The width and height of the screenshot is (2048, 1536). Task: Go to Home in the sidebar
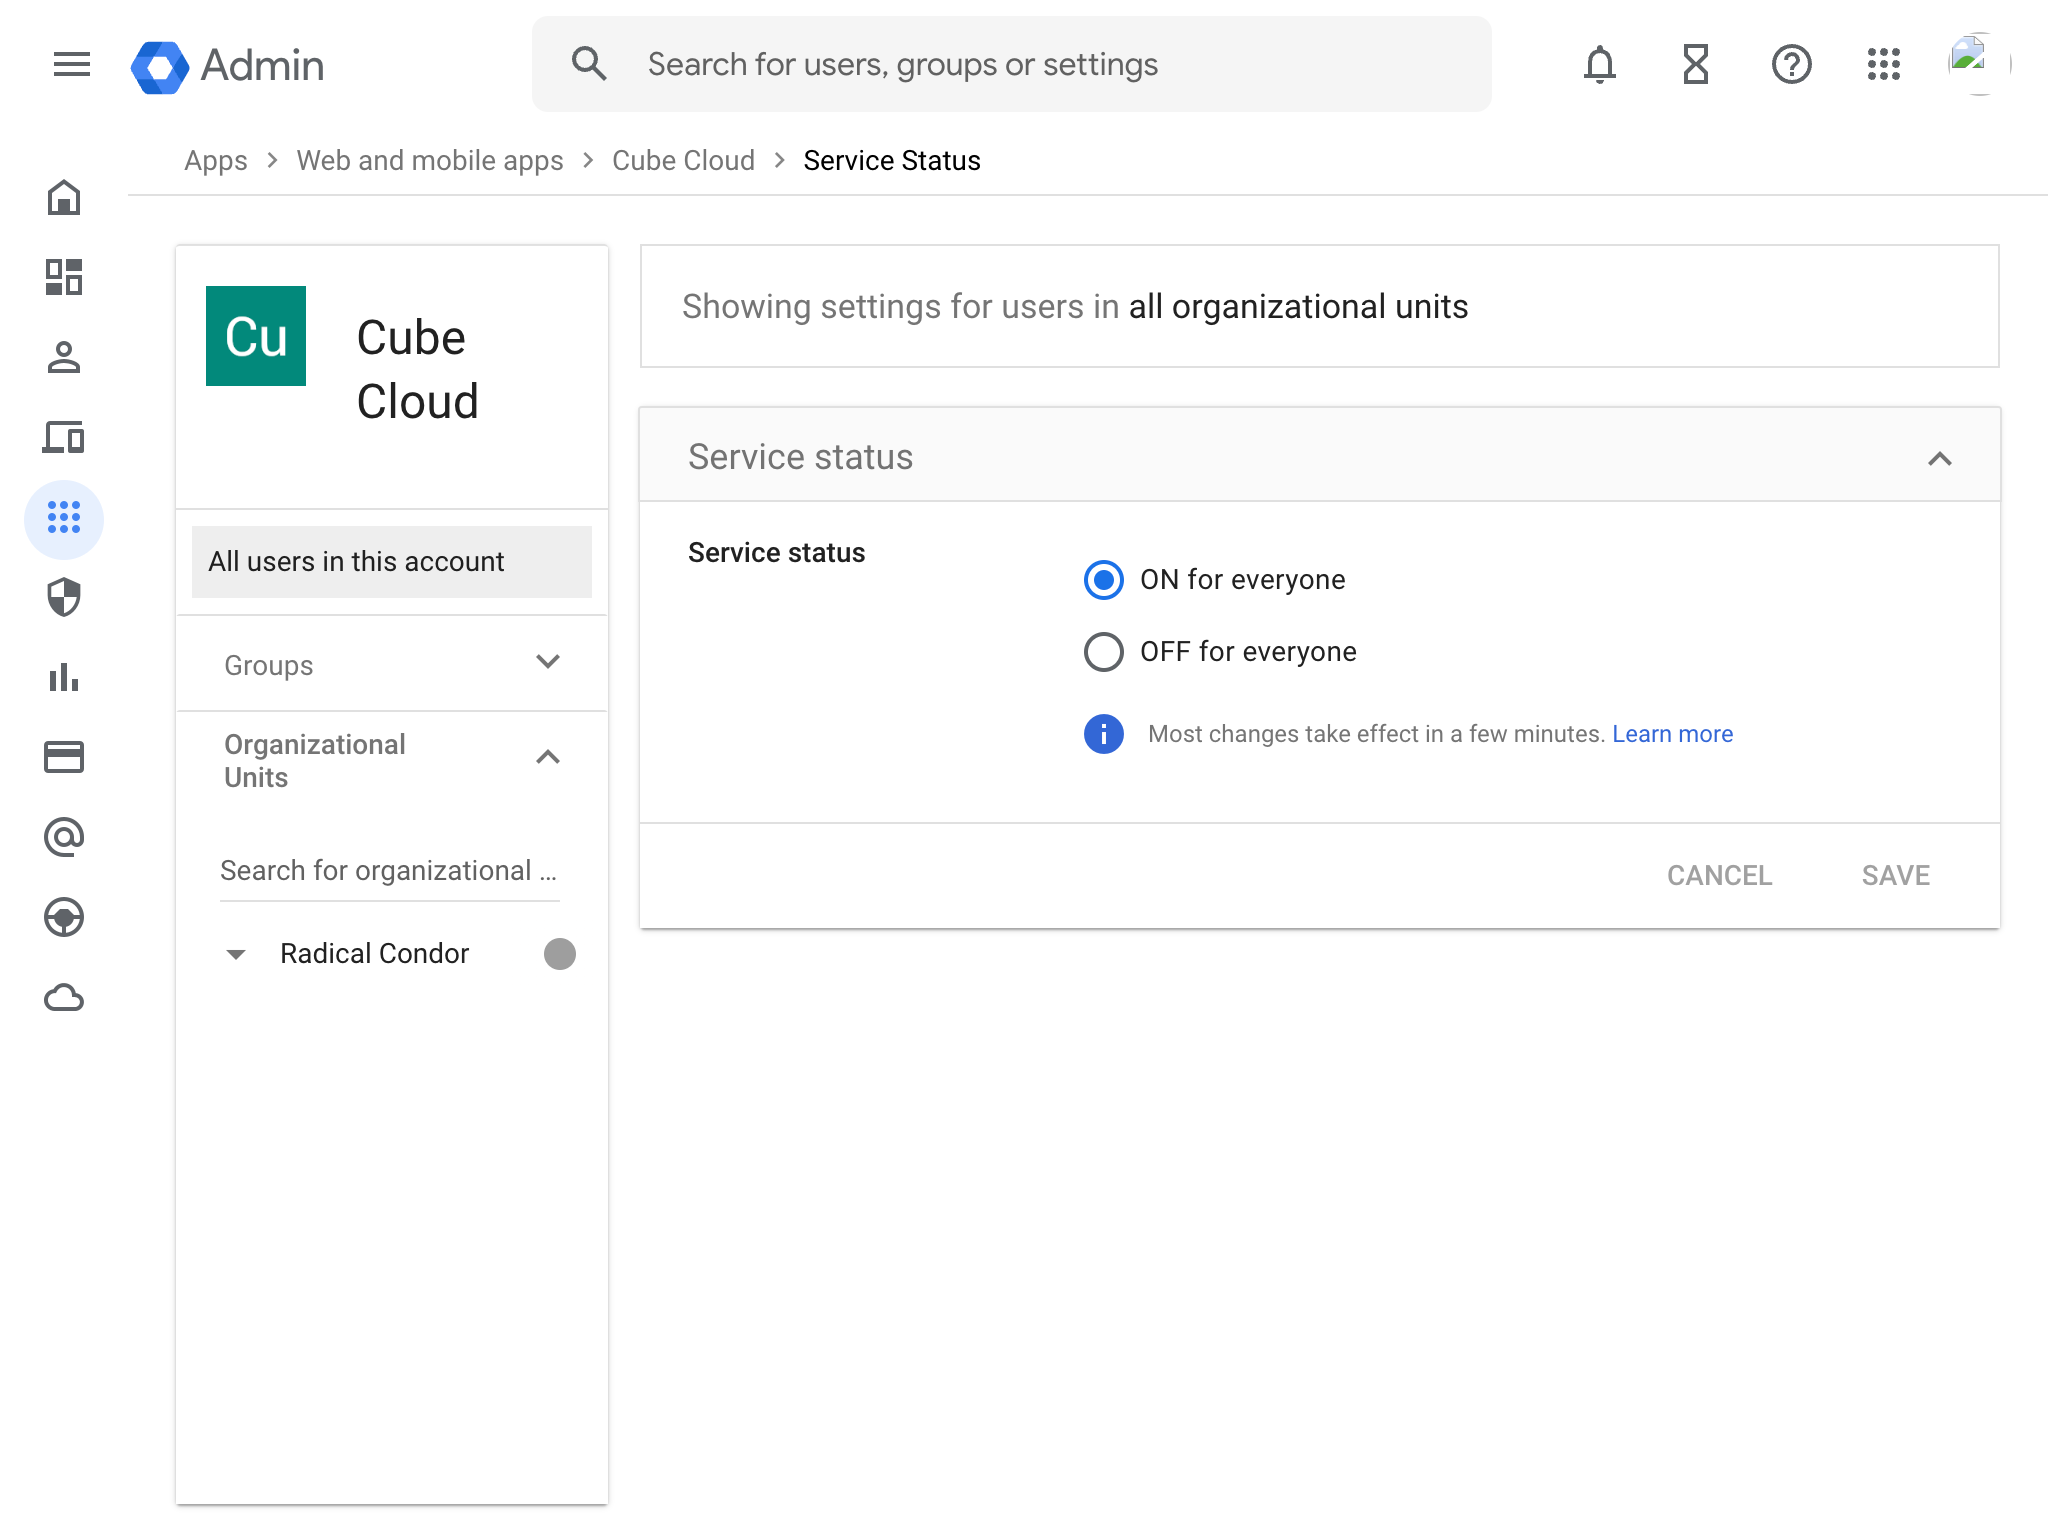point(64,198)
